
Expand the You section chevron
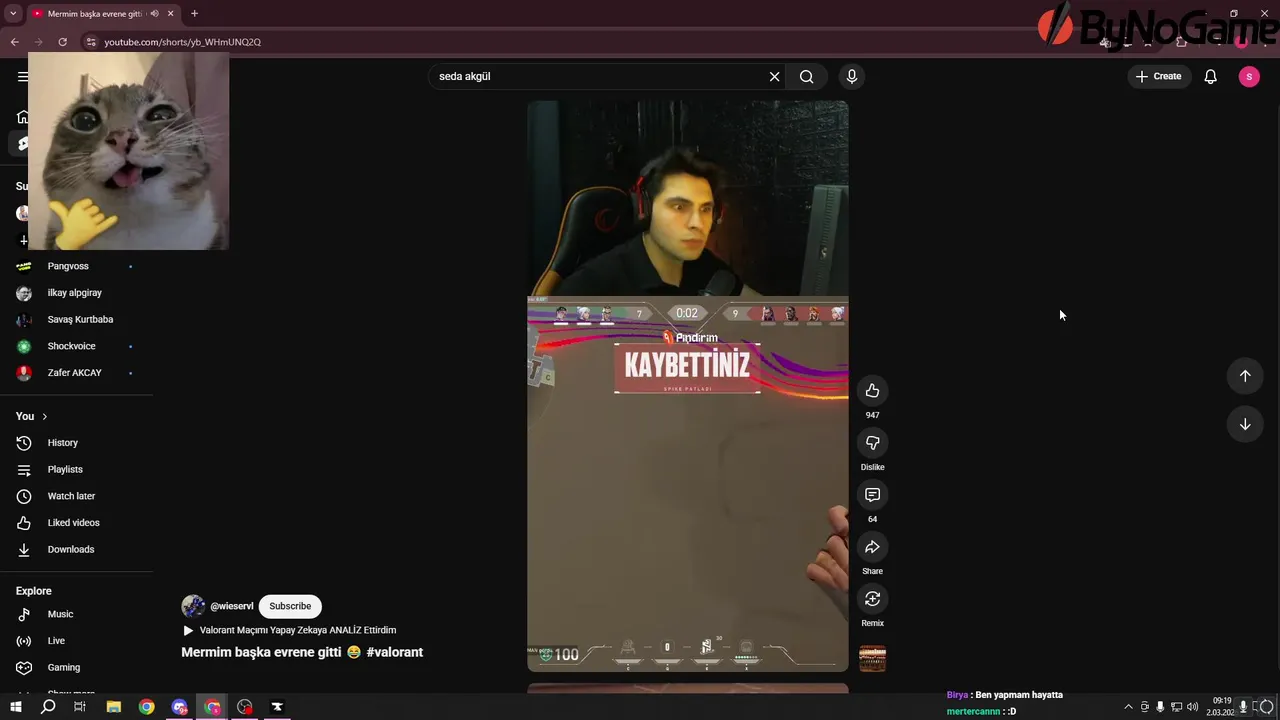tap(44, 416)
